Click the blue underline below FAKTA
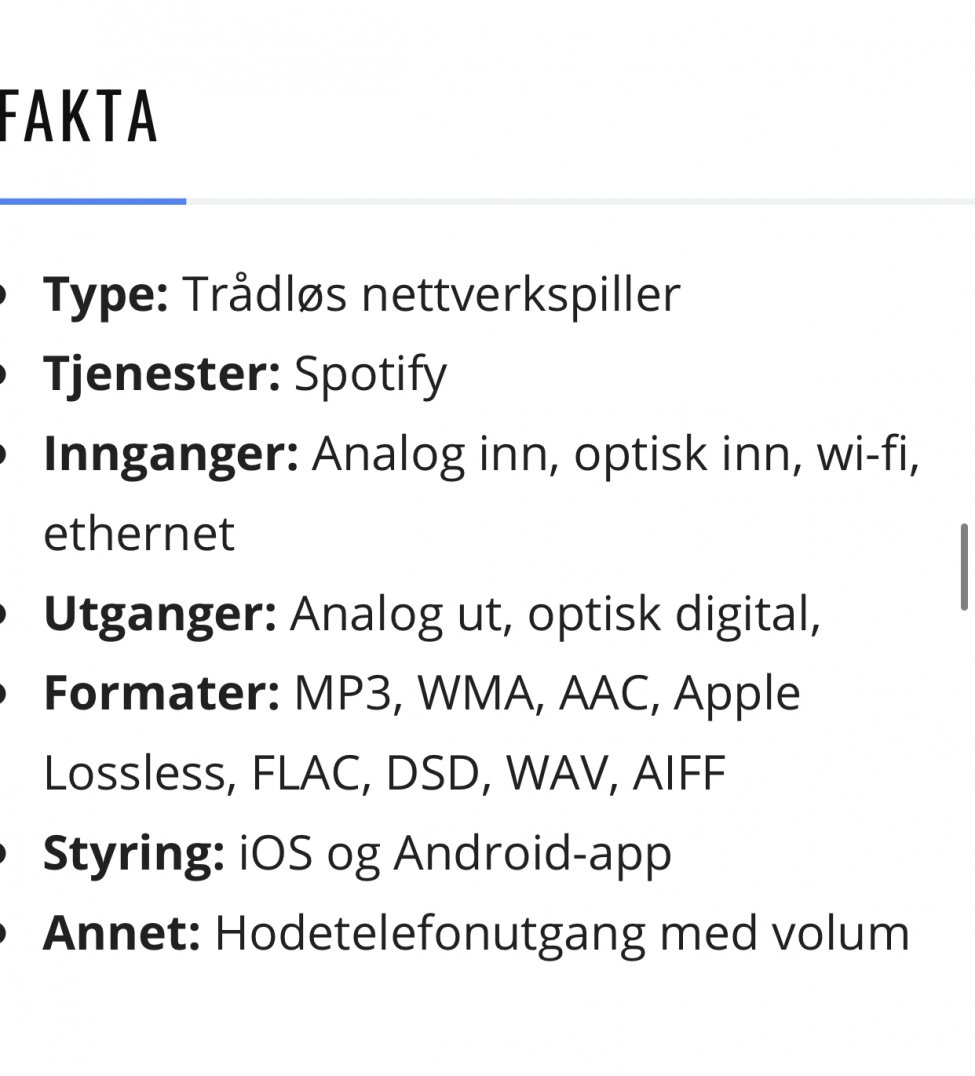975x1076 pixels. point(93,201)
